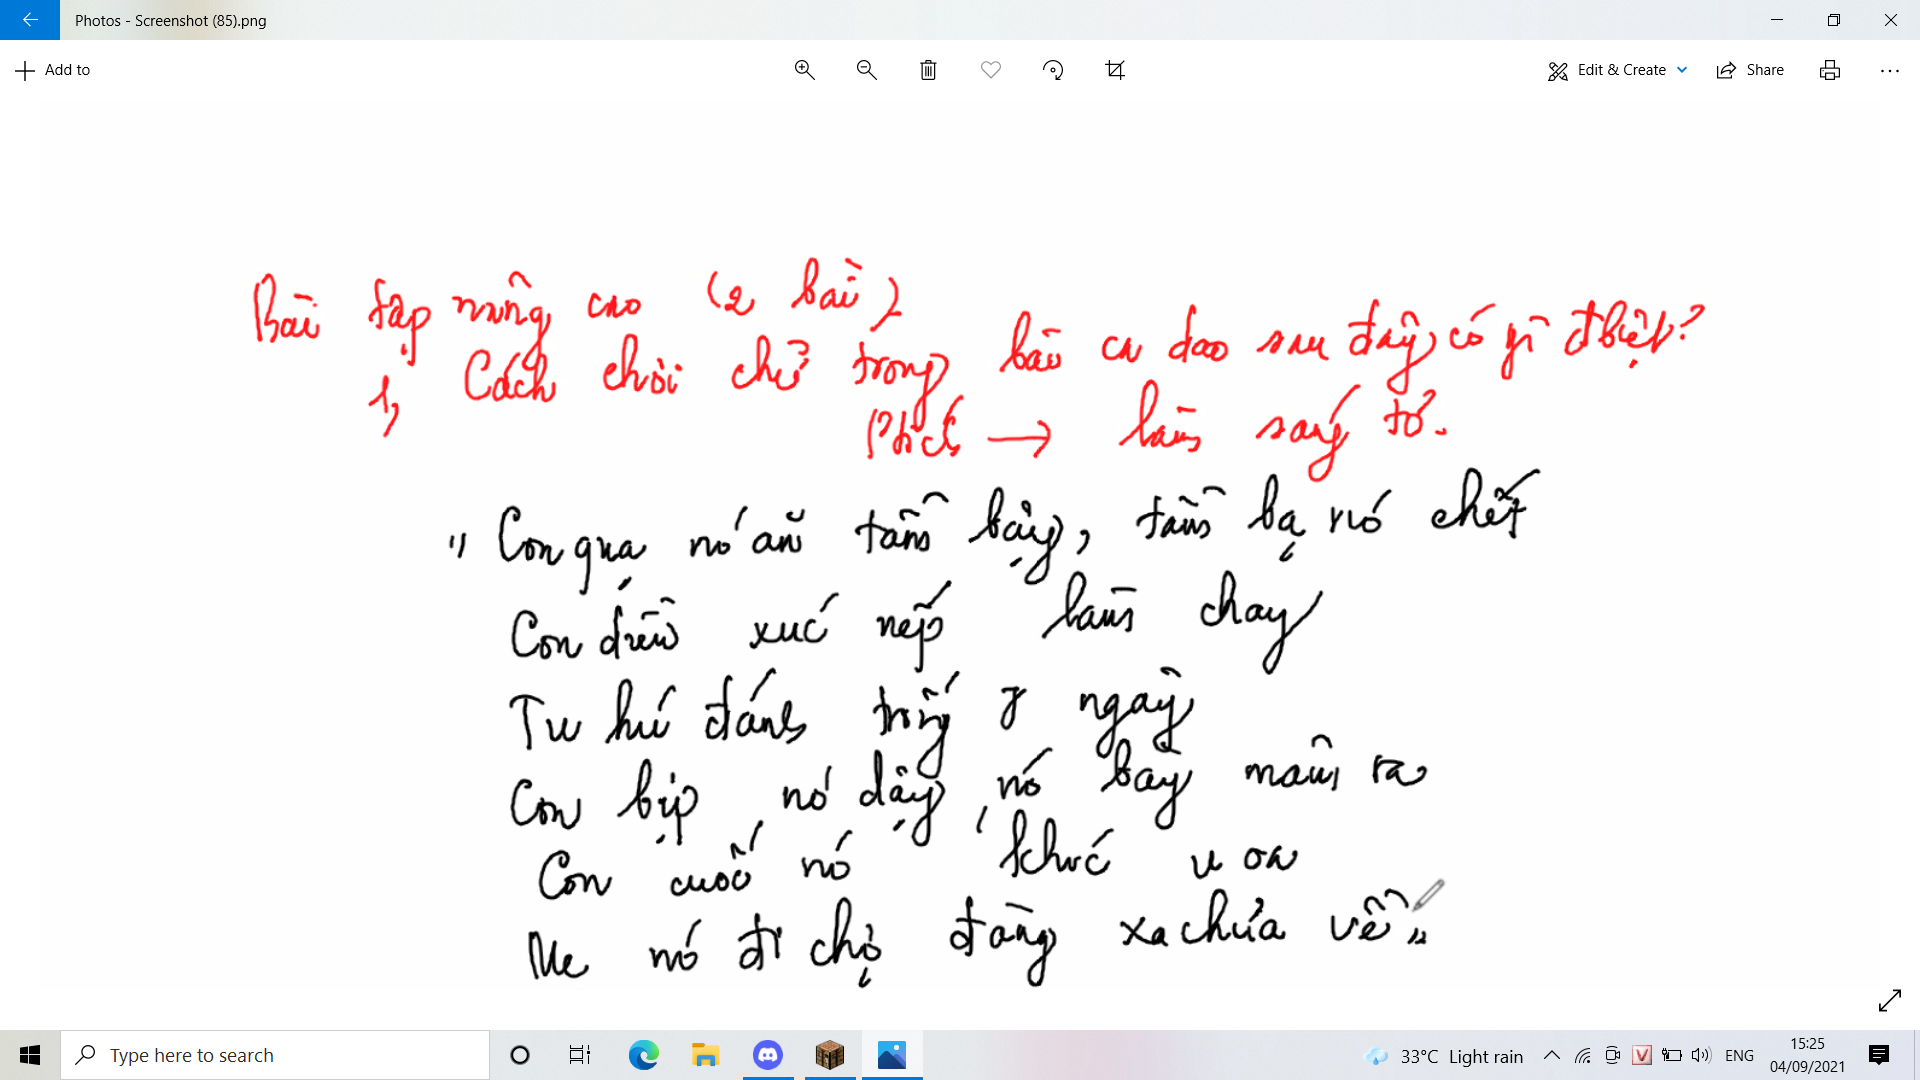Launch Microsoft Edge from taskbar
The height and width of the screenshot is (1080, 1920).
[x=643, y=1055]
